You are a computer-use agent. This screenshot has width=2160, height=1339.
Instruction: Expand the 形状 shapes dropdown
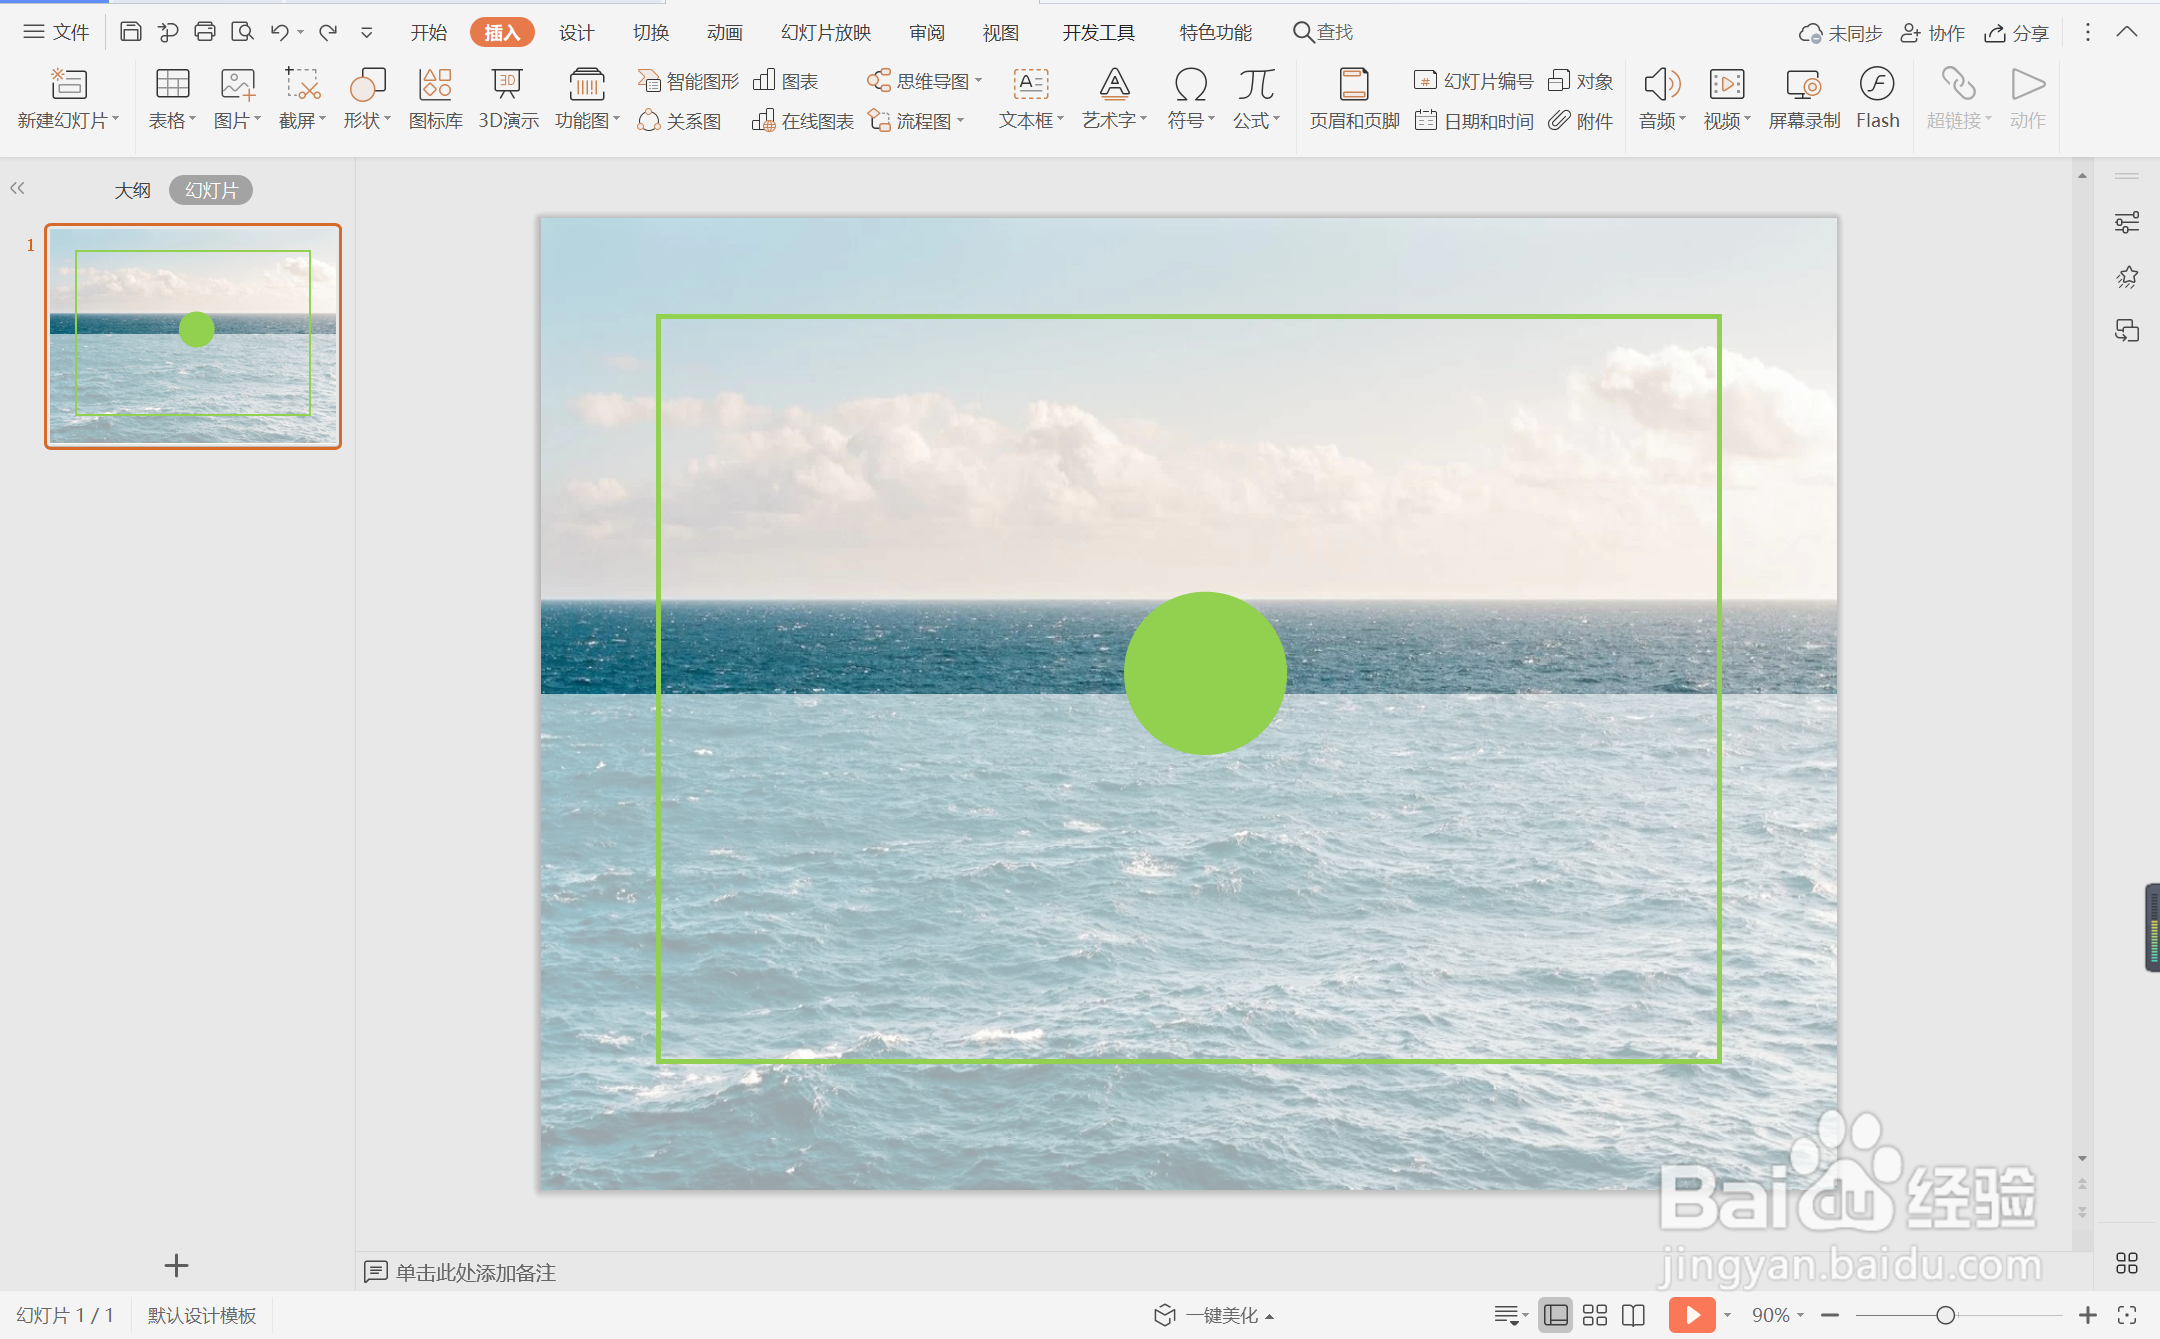click(x=367, y=121)
